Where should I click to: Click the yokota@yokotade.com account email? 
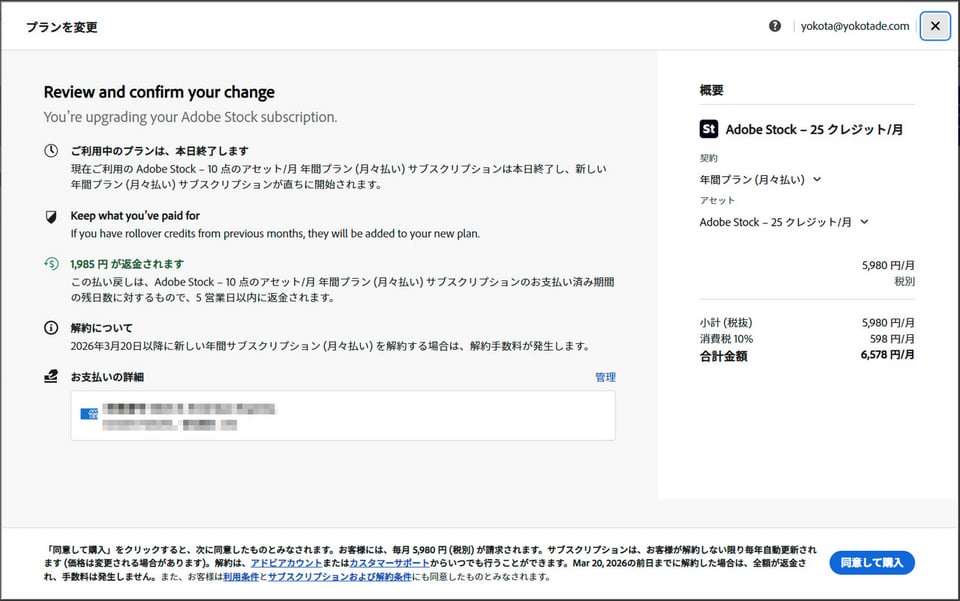click(x=855, y=26)
